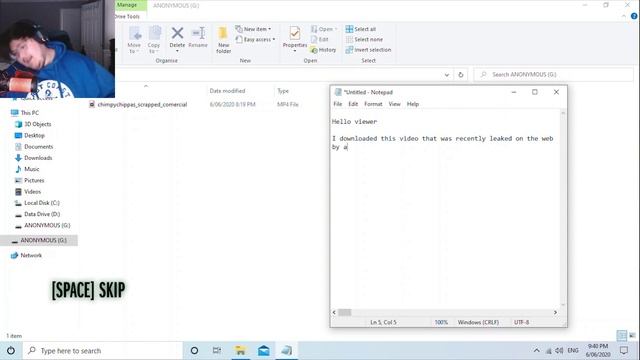Click the Notepad horizontal scrollbar thumb
Image resolution: width=640 pixels, height=360 pixels.
[344, 312]
